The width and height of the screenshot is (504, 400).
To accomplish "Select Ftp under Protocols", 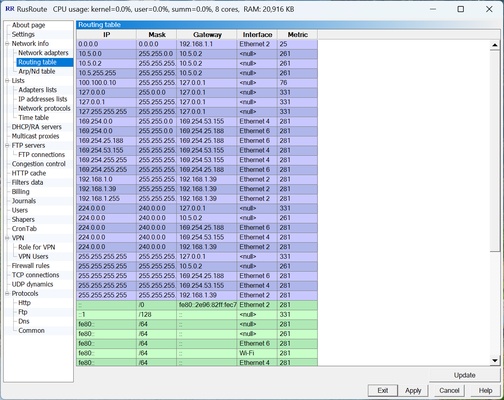I will (23, 312).
